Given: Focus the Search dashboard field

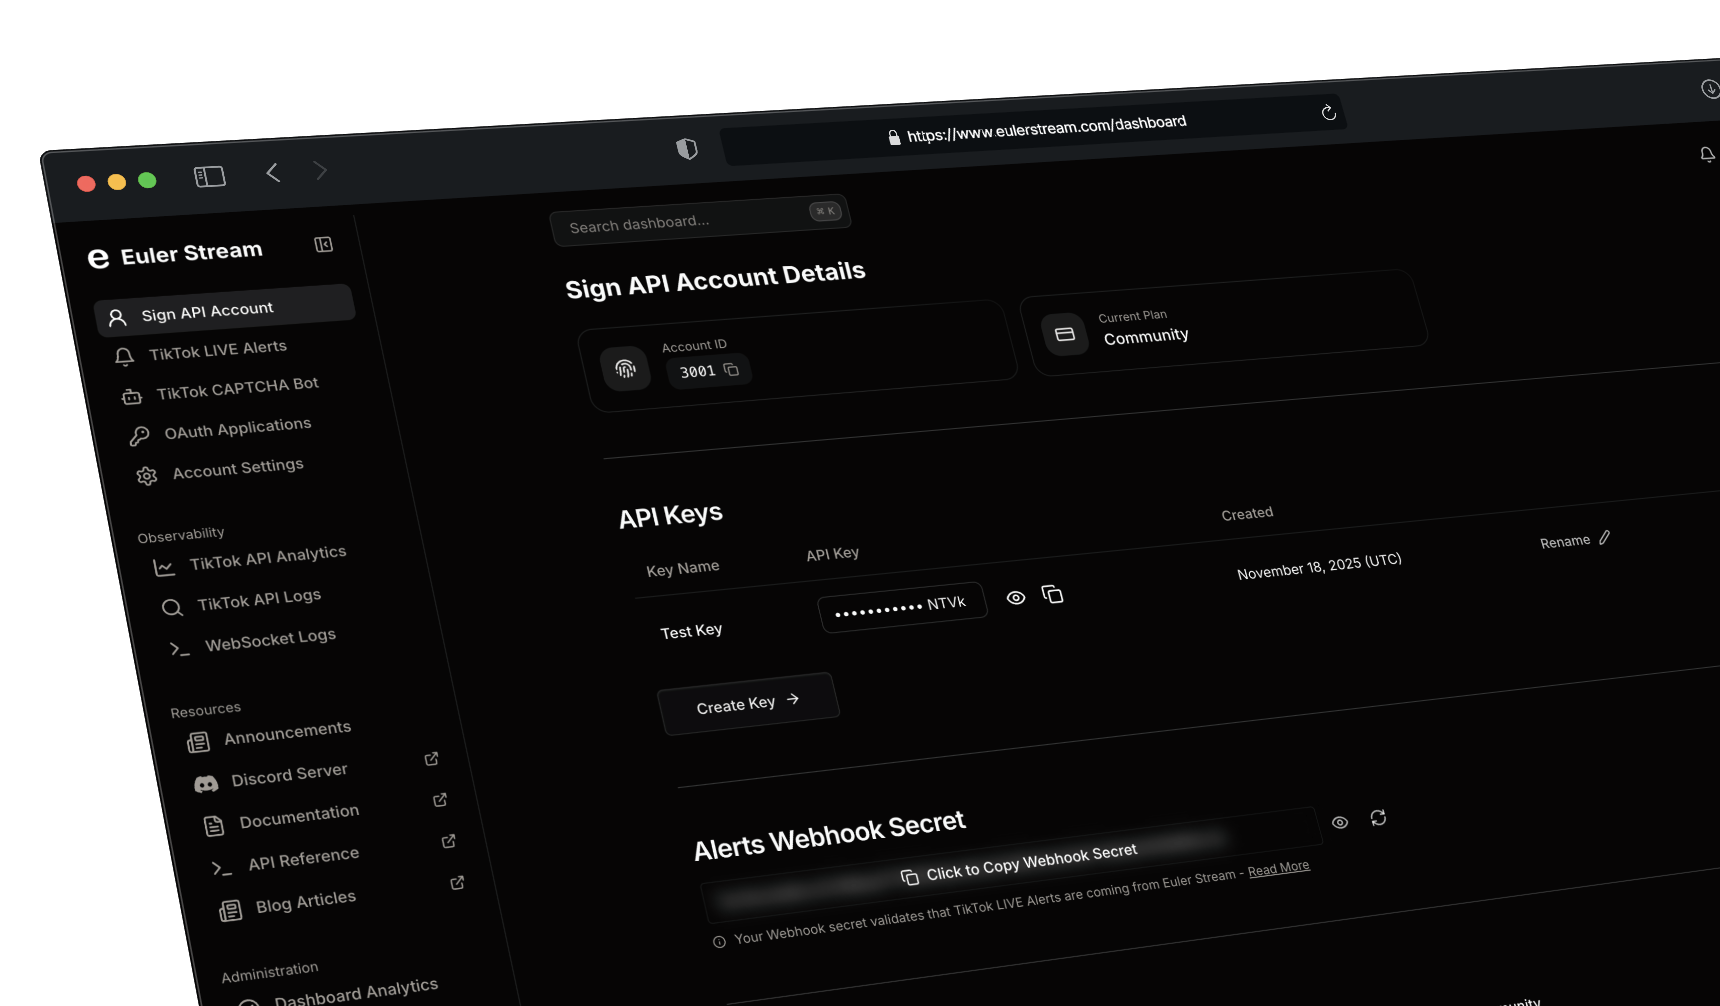Looking at the screenshot, I should (699, 219).
